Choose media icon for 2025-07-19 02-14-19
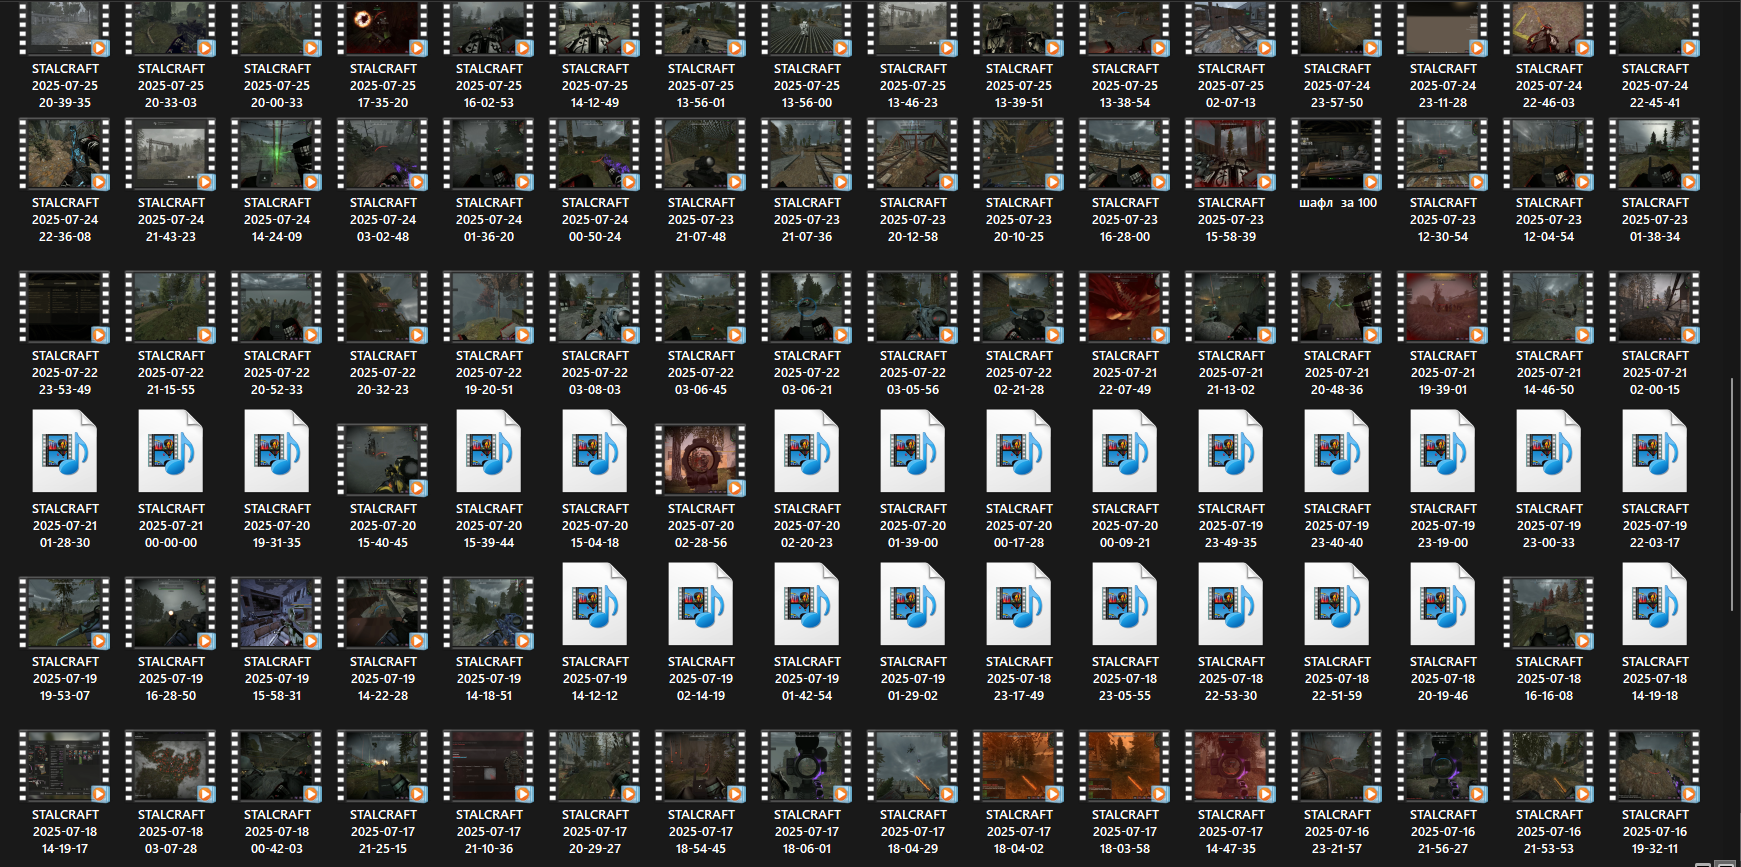The image size is (1741, 867). click(x=701, y=605)
